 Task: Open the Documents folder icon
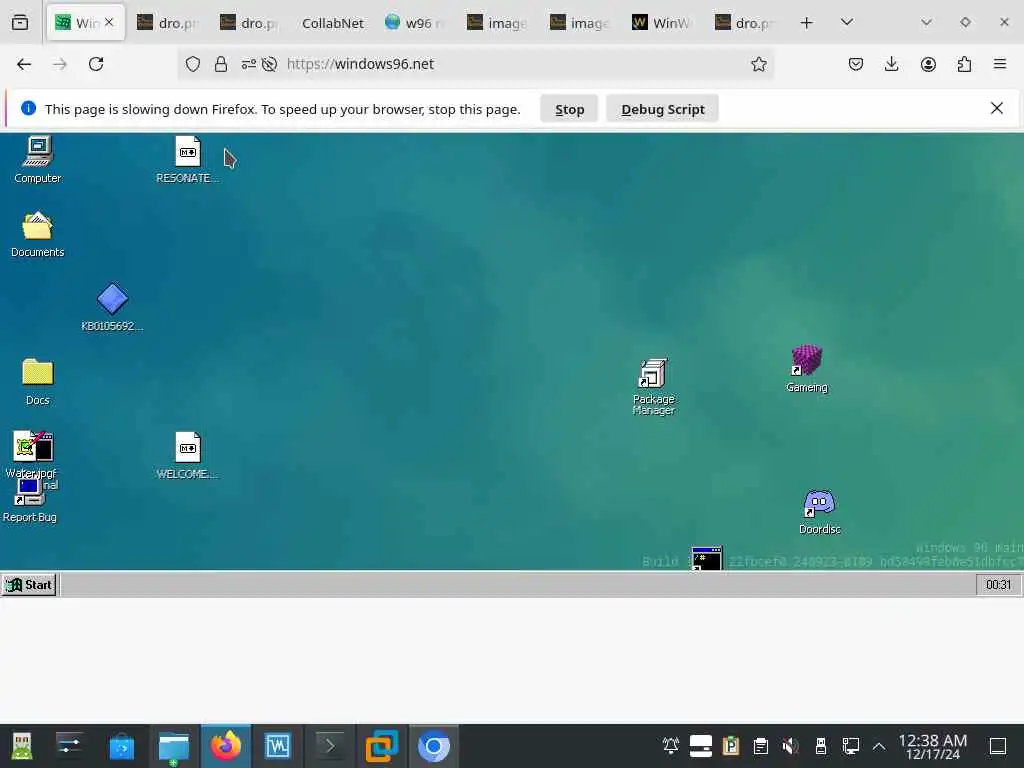37,234
